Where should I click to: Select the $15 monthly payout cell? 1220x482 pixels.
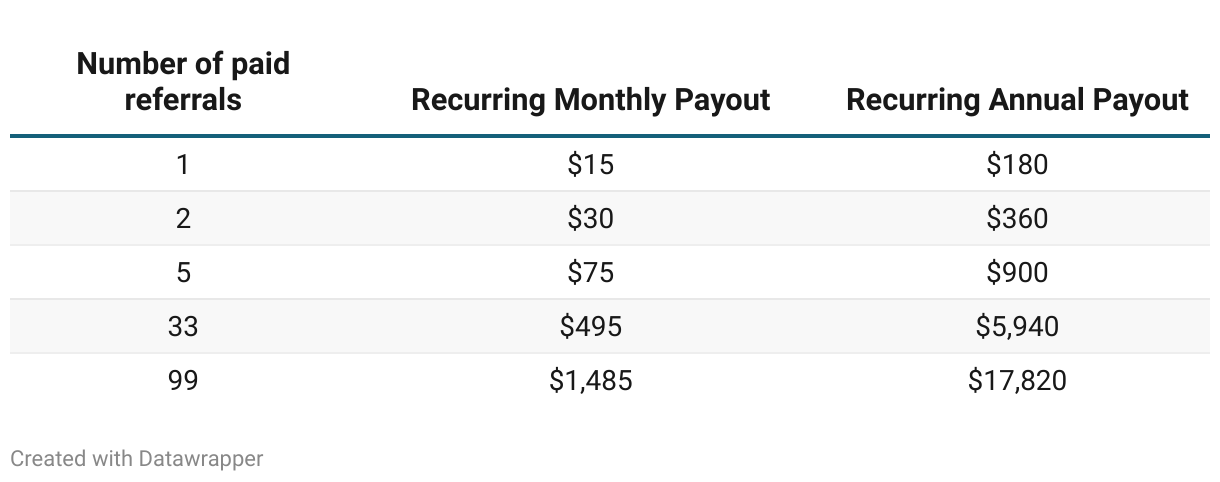coord(590,164)
